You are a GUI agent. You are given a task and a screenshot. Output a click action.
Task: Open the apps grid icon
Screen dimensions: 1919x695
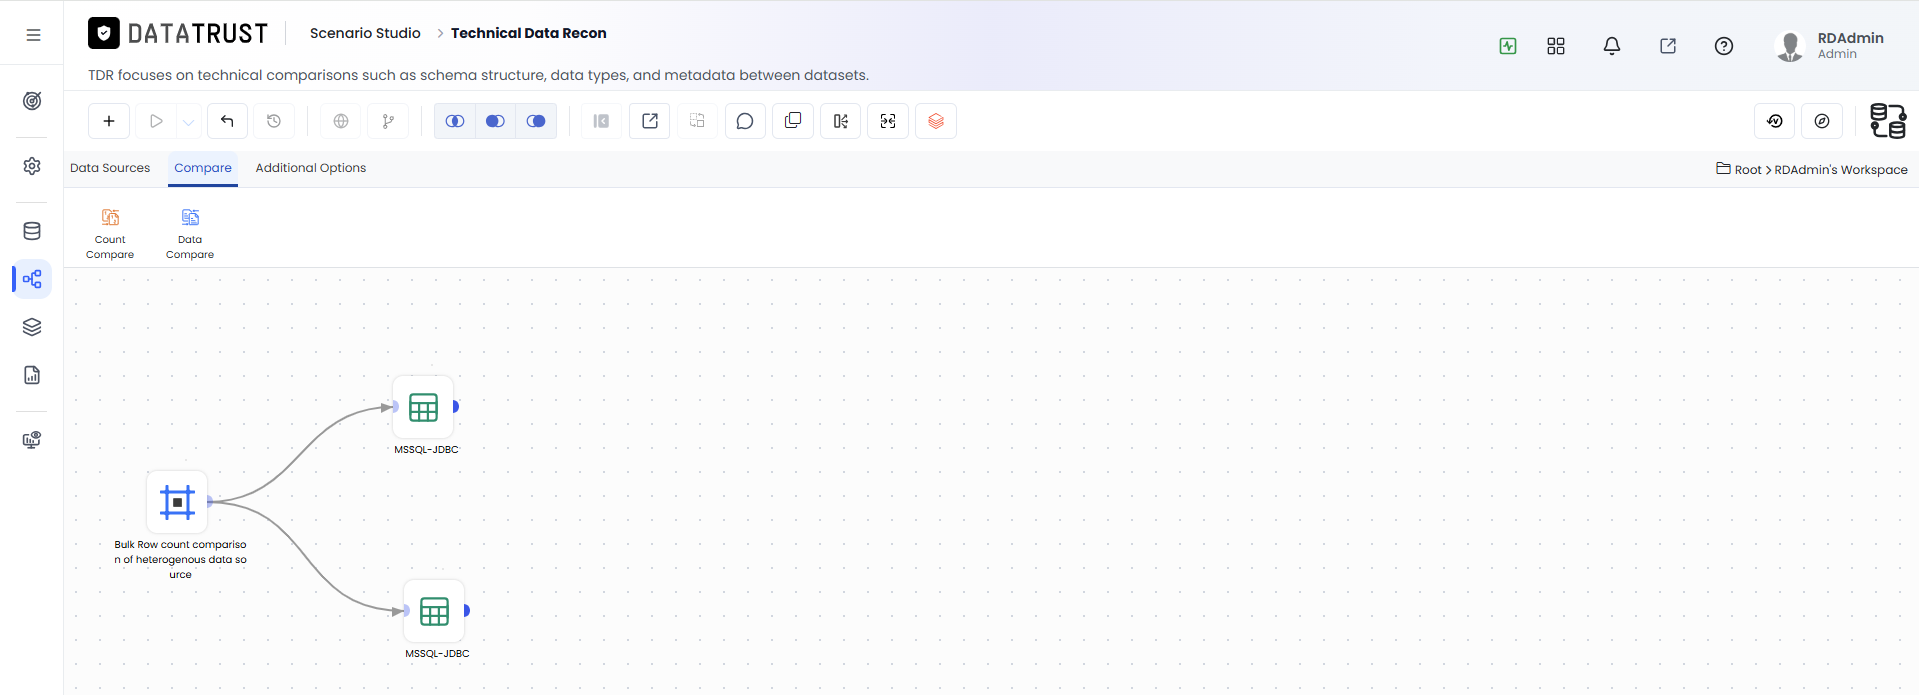click(x=1556, y=46)
